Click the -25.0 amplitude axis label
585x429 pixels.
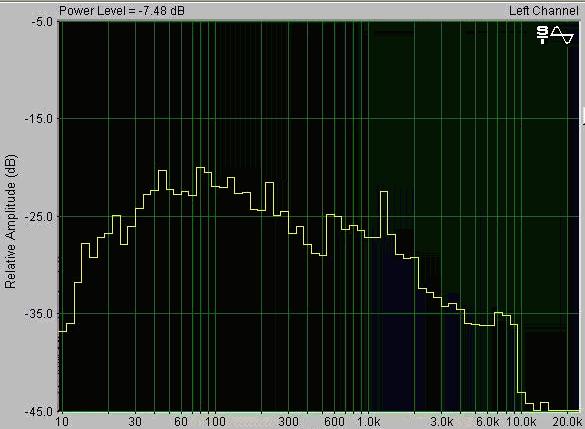[39, 216]
